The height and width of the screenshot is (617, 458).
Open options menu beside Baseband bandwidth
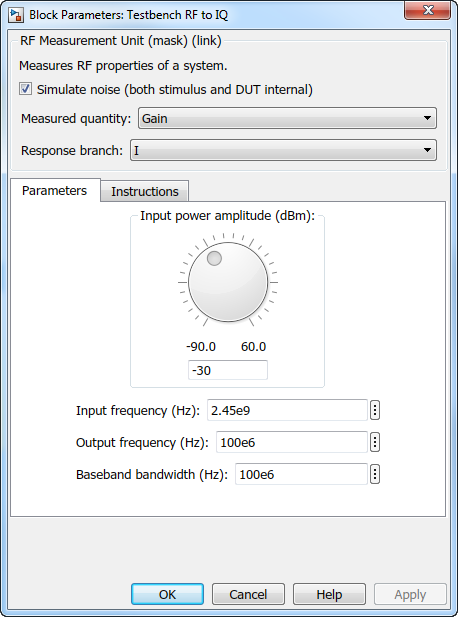pyautogui.click(x=375, y=474)
